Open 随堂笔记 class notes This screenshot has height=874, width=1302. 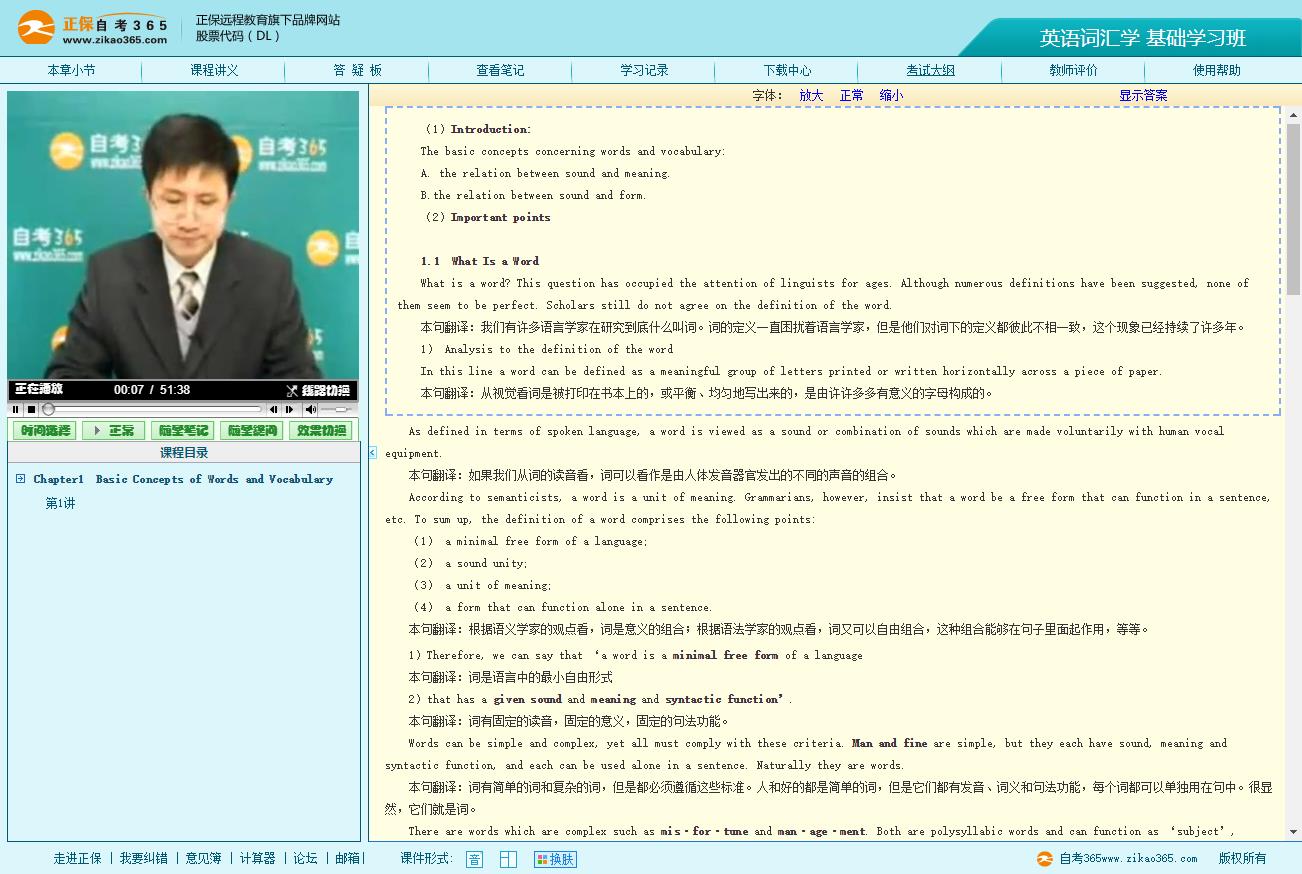182,430
